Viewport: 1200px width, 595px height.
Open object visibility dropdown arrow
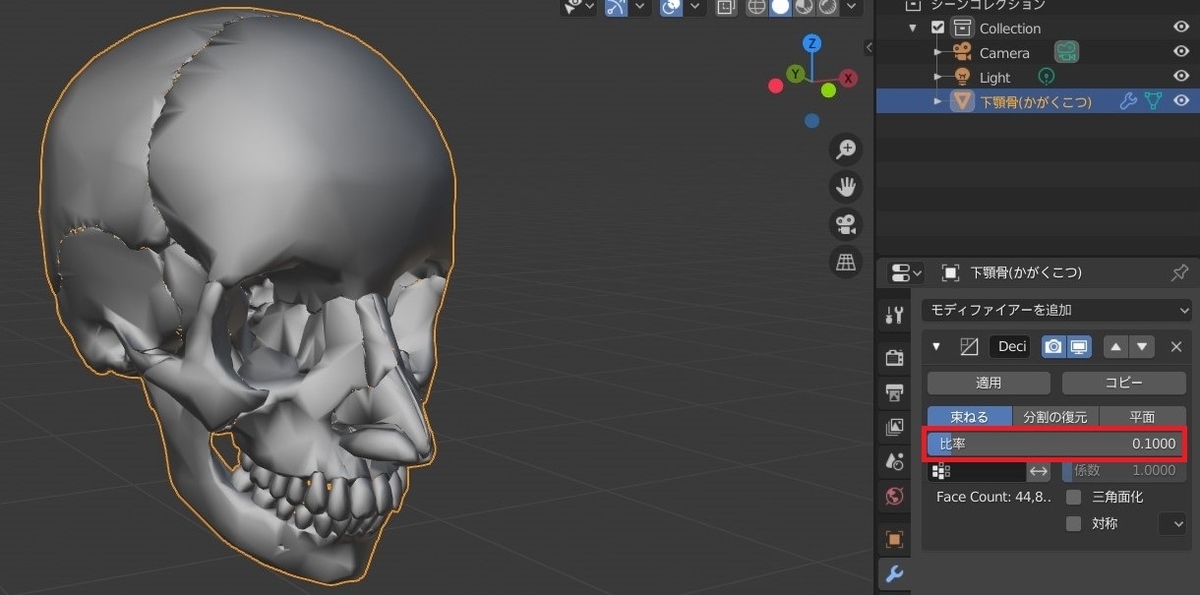pos(589,7)
